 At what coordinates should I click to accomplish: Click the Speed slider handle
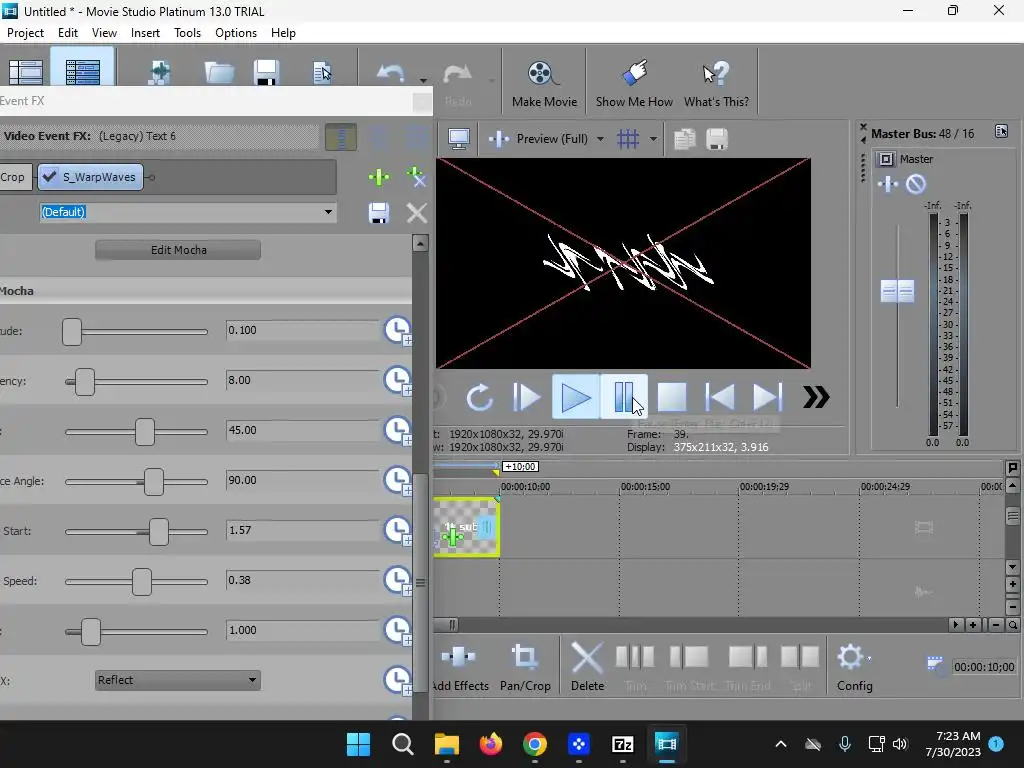click(x=142, y=582)
